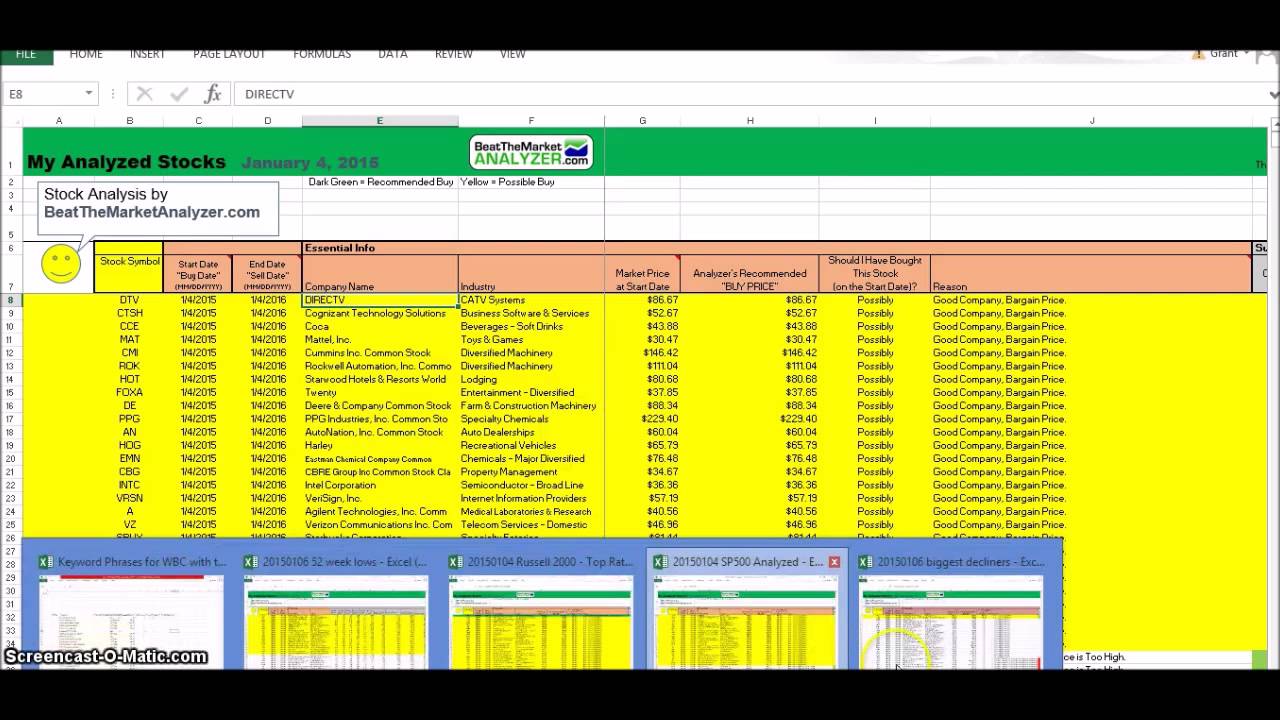The width and height of the screenshot is (1280, 720).
Task: Select the DTV stock symbol cell
Action: click(x=129, y=300)
